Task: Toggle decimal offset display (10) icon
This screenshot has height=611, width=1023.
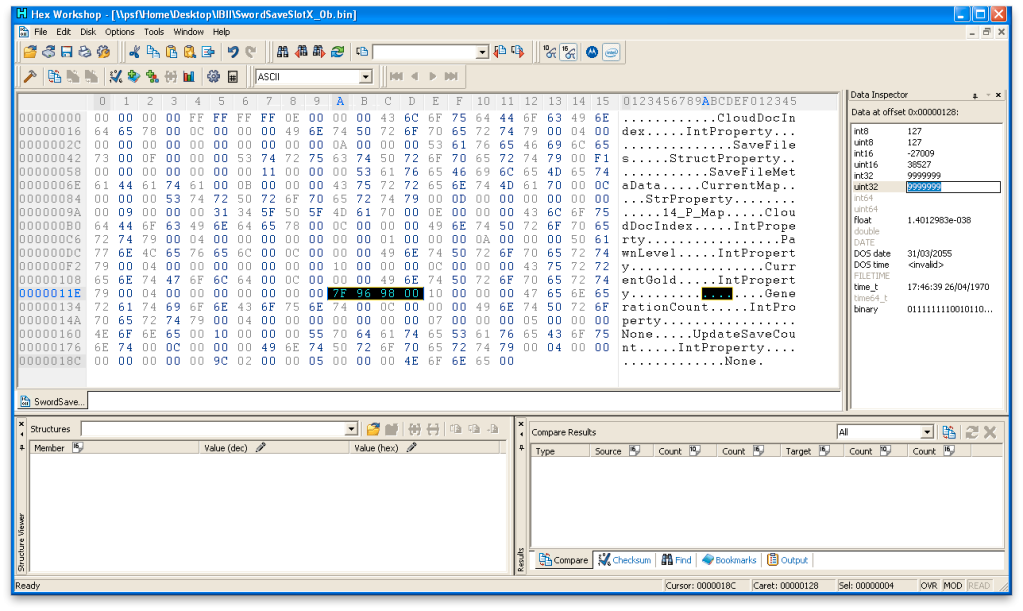Action: tap(550, 52)
